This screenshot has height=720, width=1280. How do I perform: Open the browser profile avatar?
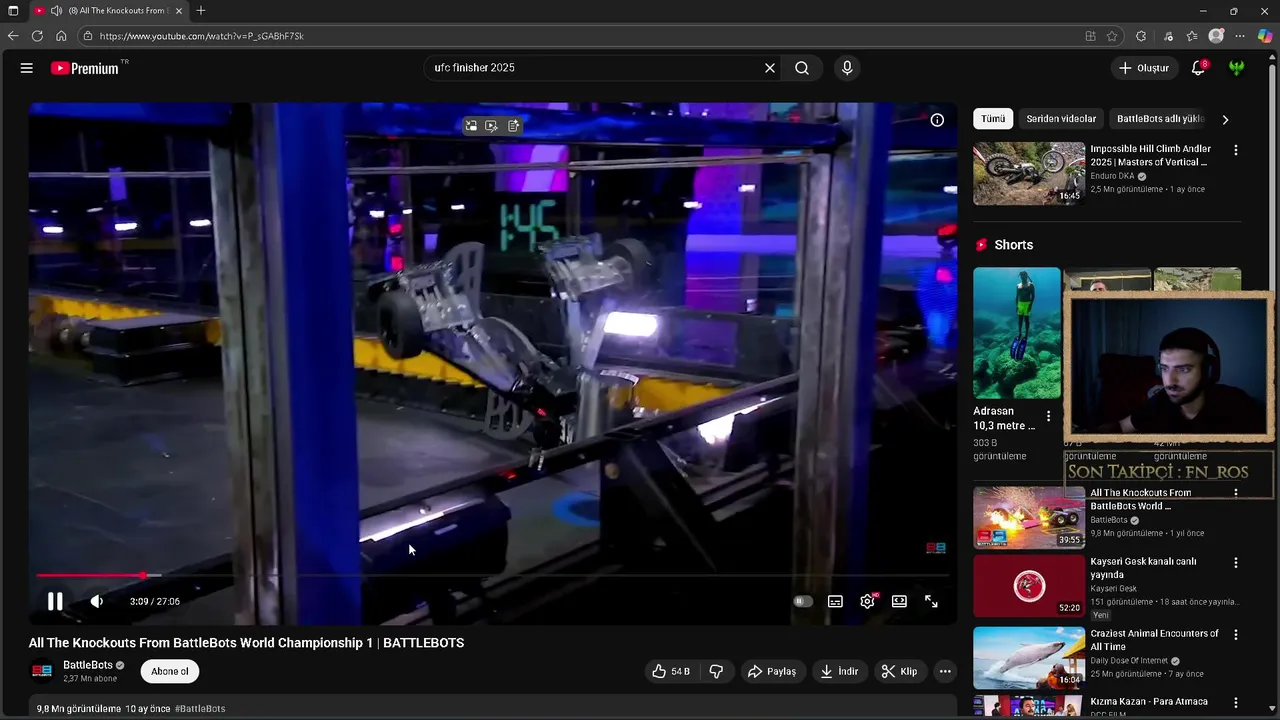[x=1216, y=36]
